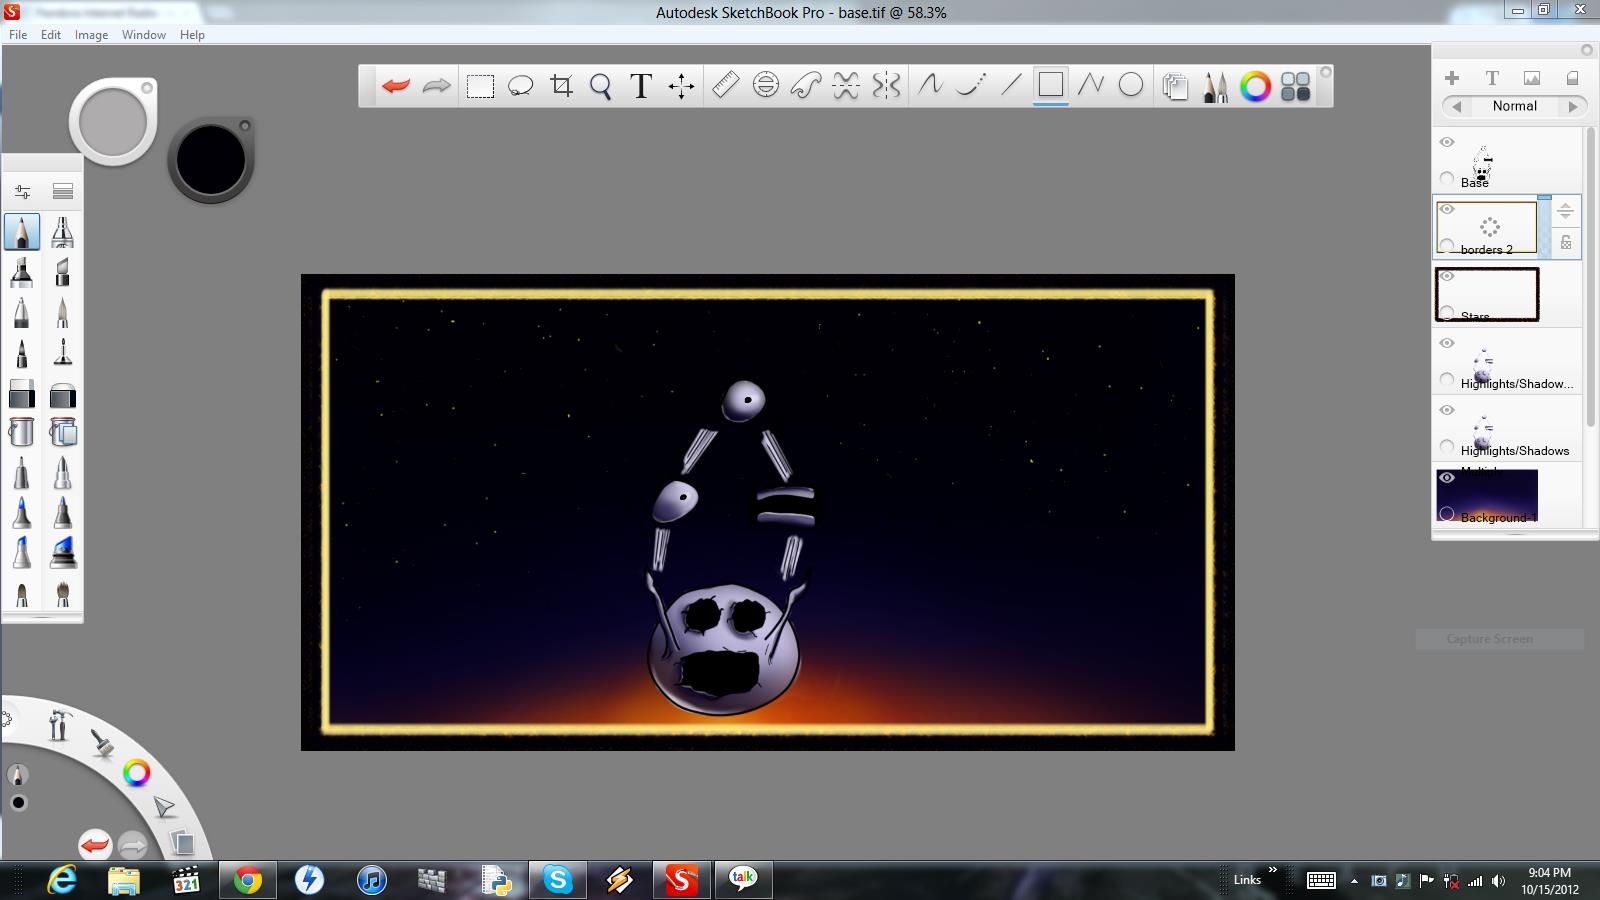Open the Brush palette from toolbar

coord(1216,87)
